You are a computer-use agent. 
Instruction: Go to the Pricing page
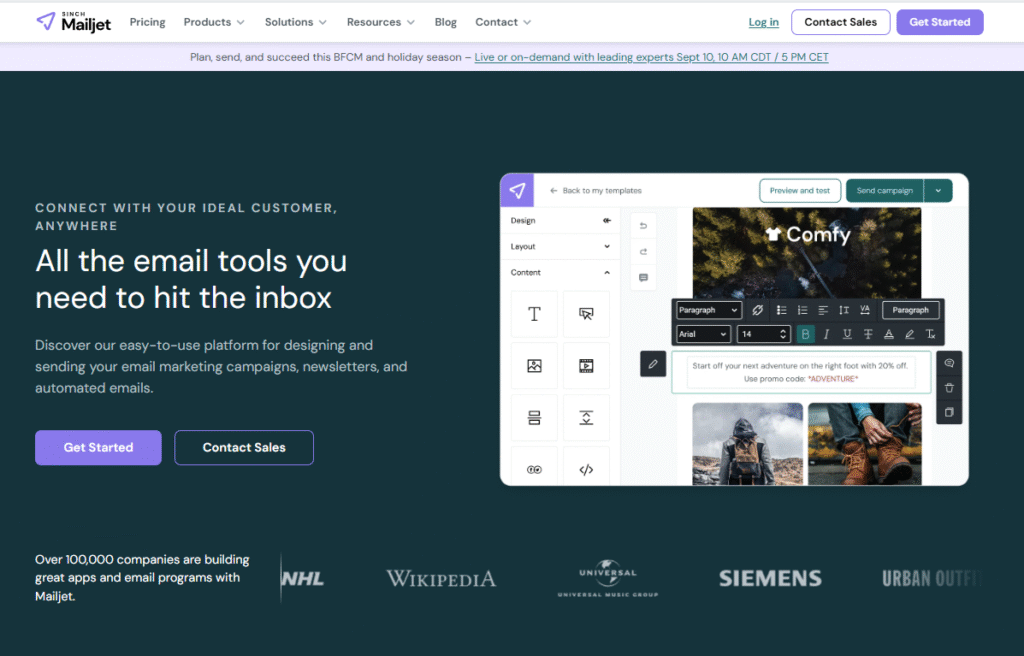[x=148, y=22]
